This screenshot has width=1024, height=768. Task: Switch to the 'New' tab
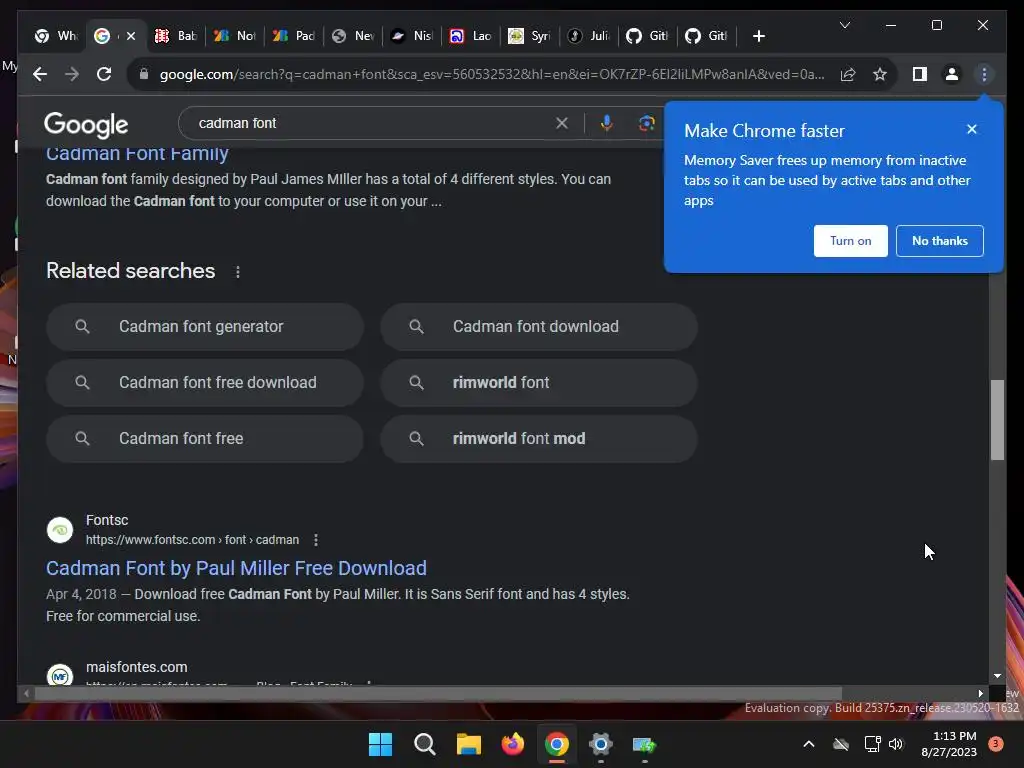[x=353, y=36]
